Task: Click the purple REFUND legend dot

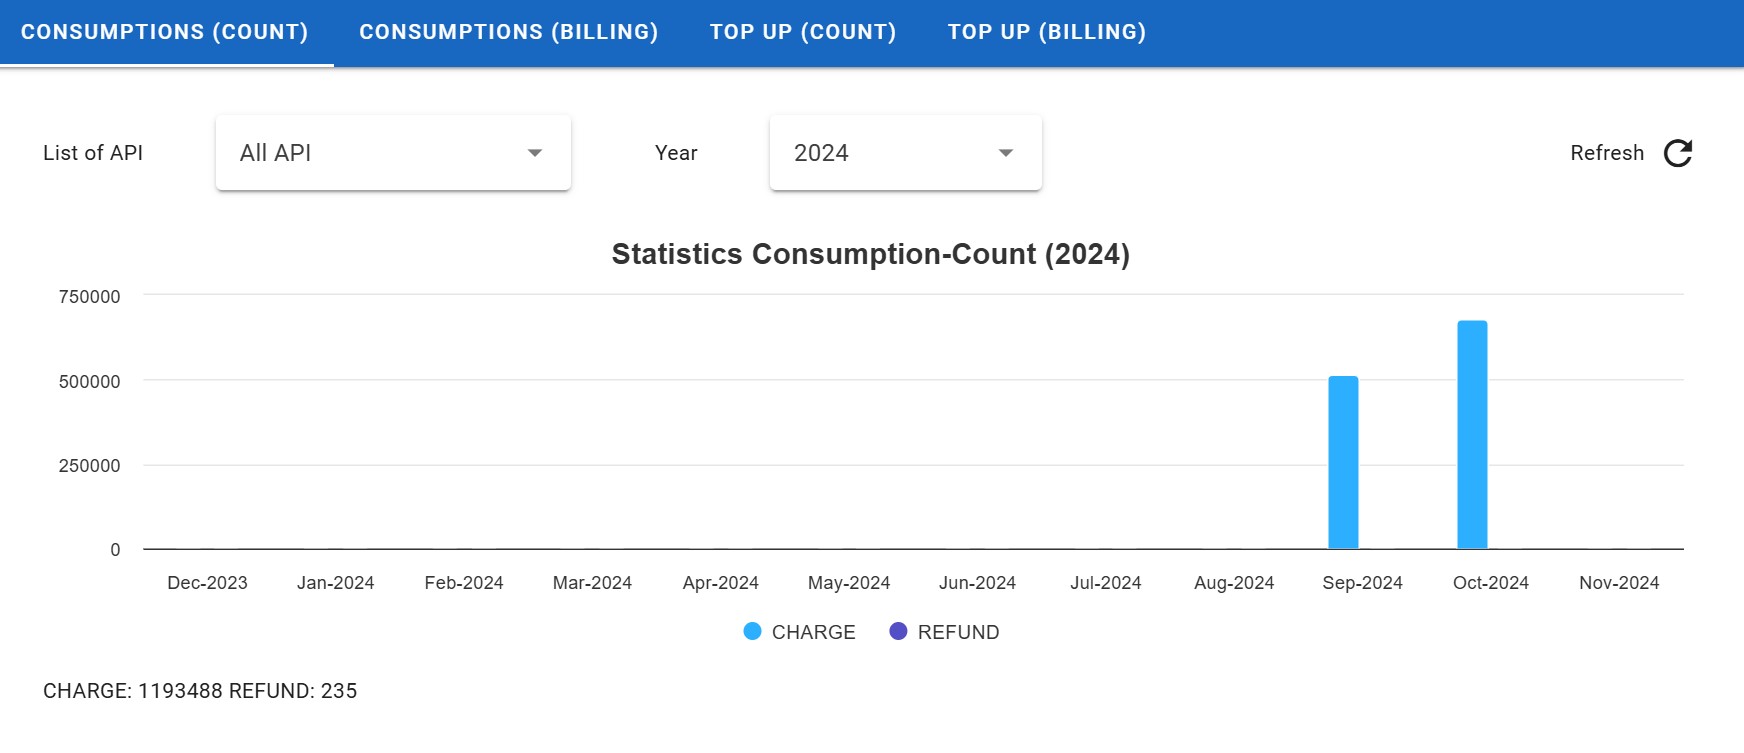Action: (x=898, y=631)
